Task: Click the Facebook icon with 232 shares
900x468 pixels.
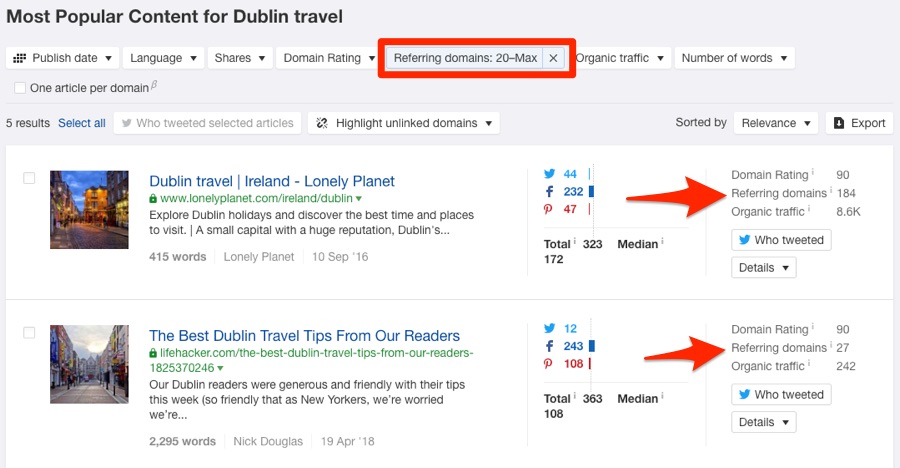Action: pos(549,192)
